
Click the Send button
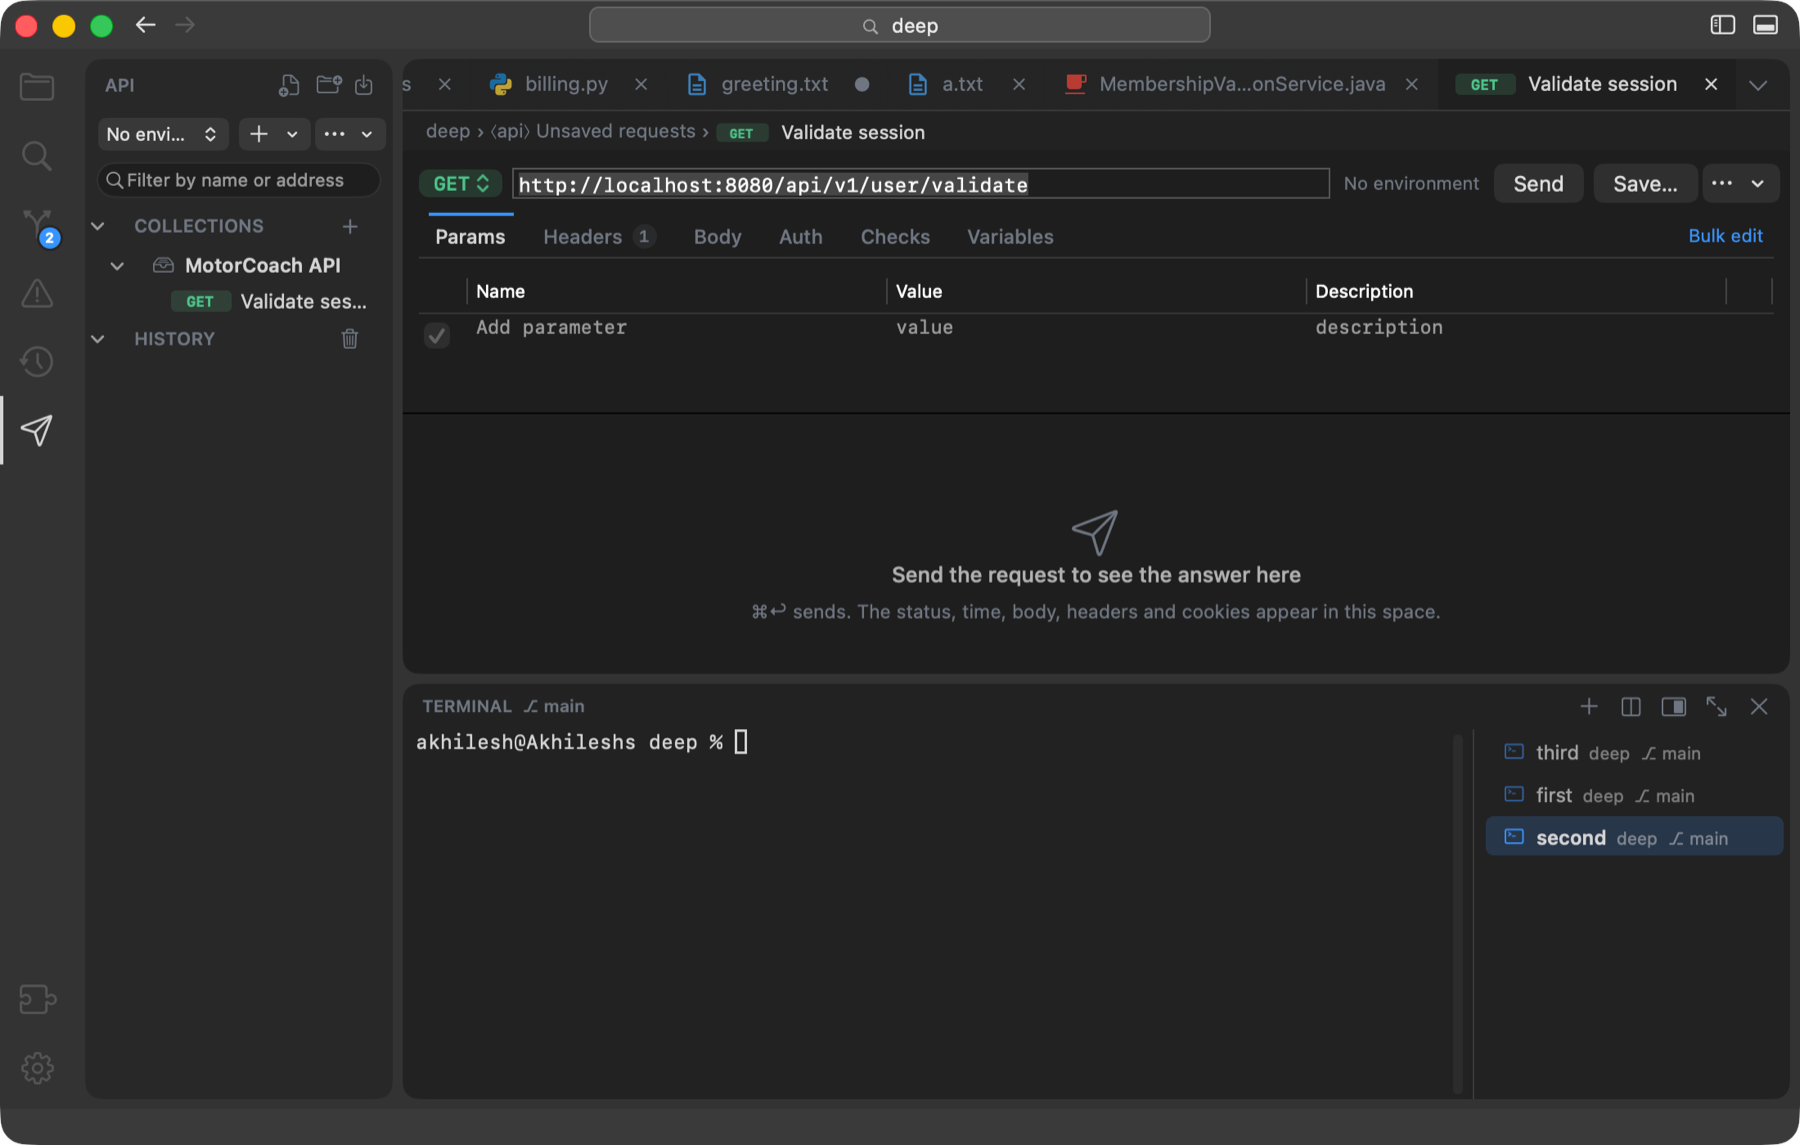pos(1538,183)
